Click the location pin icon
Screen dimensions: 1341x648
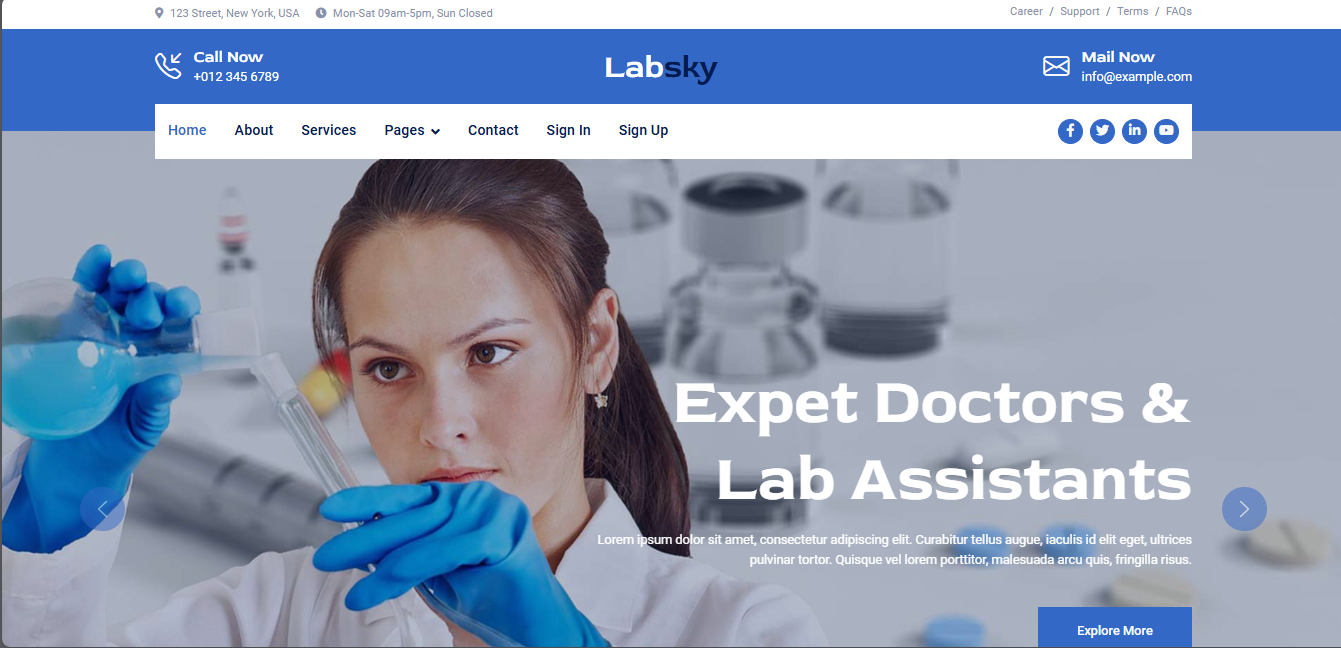159,13
